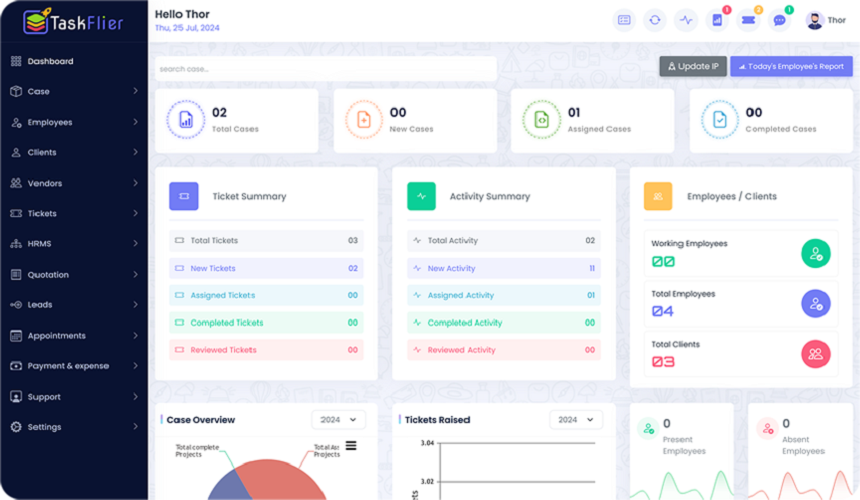Click the Assigned Activity row
Screen dimensions: 860x500
coord(503,295)
